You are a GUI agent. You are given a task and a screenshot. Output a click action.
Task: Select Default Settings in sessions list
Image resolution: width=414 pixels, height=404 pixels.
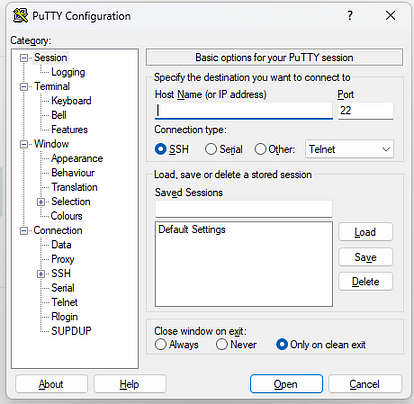click(x=192, y=229)
